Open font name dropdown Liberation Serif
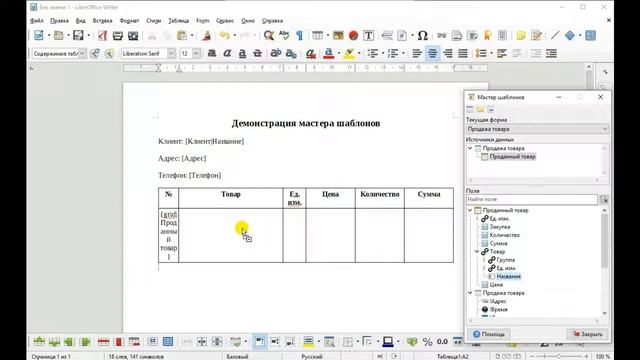This screenshot has width=640, height=360. (171, 53)
